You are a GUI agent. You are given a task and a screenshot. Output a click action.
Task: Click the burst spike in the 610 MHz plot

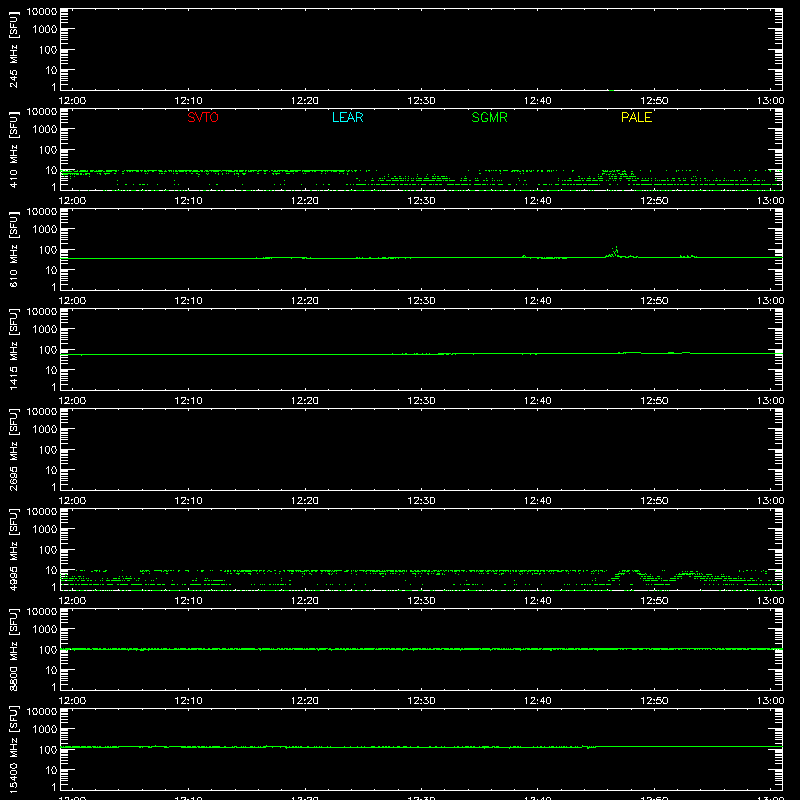(x=615, y=252)
